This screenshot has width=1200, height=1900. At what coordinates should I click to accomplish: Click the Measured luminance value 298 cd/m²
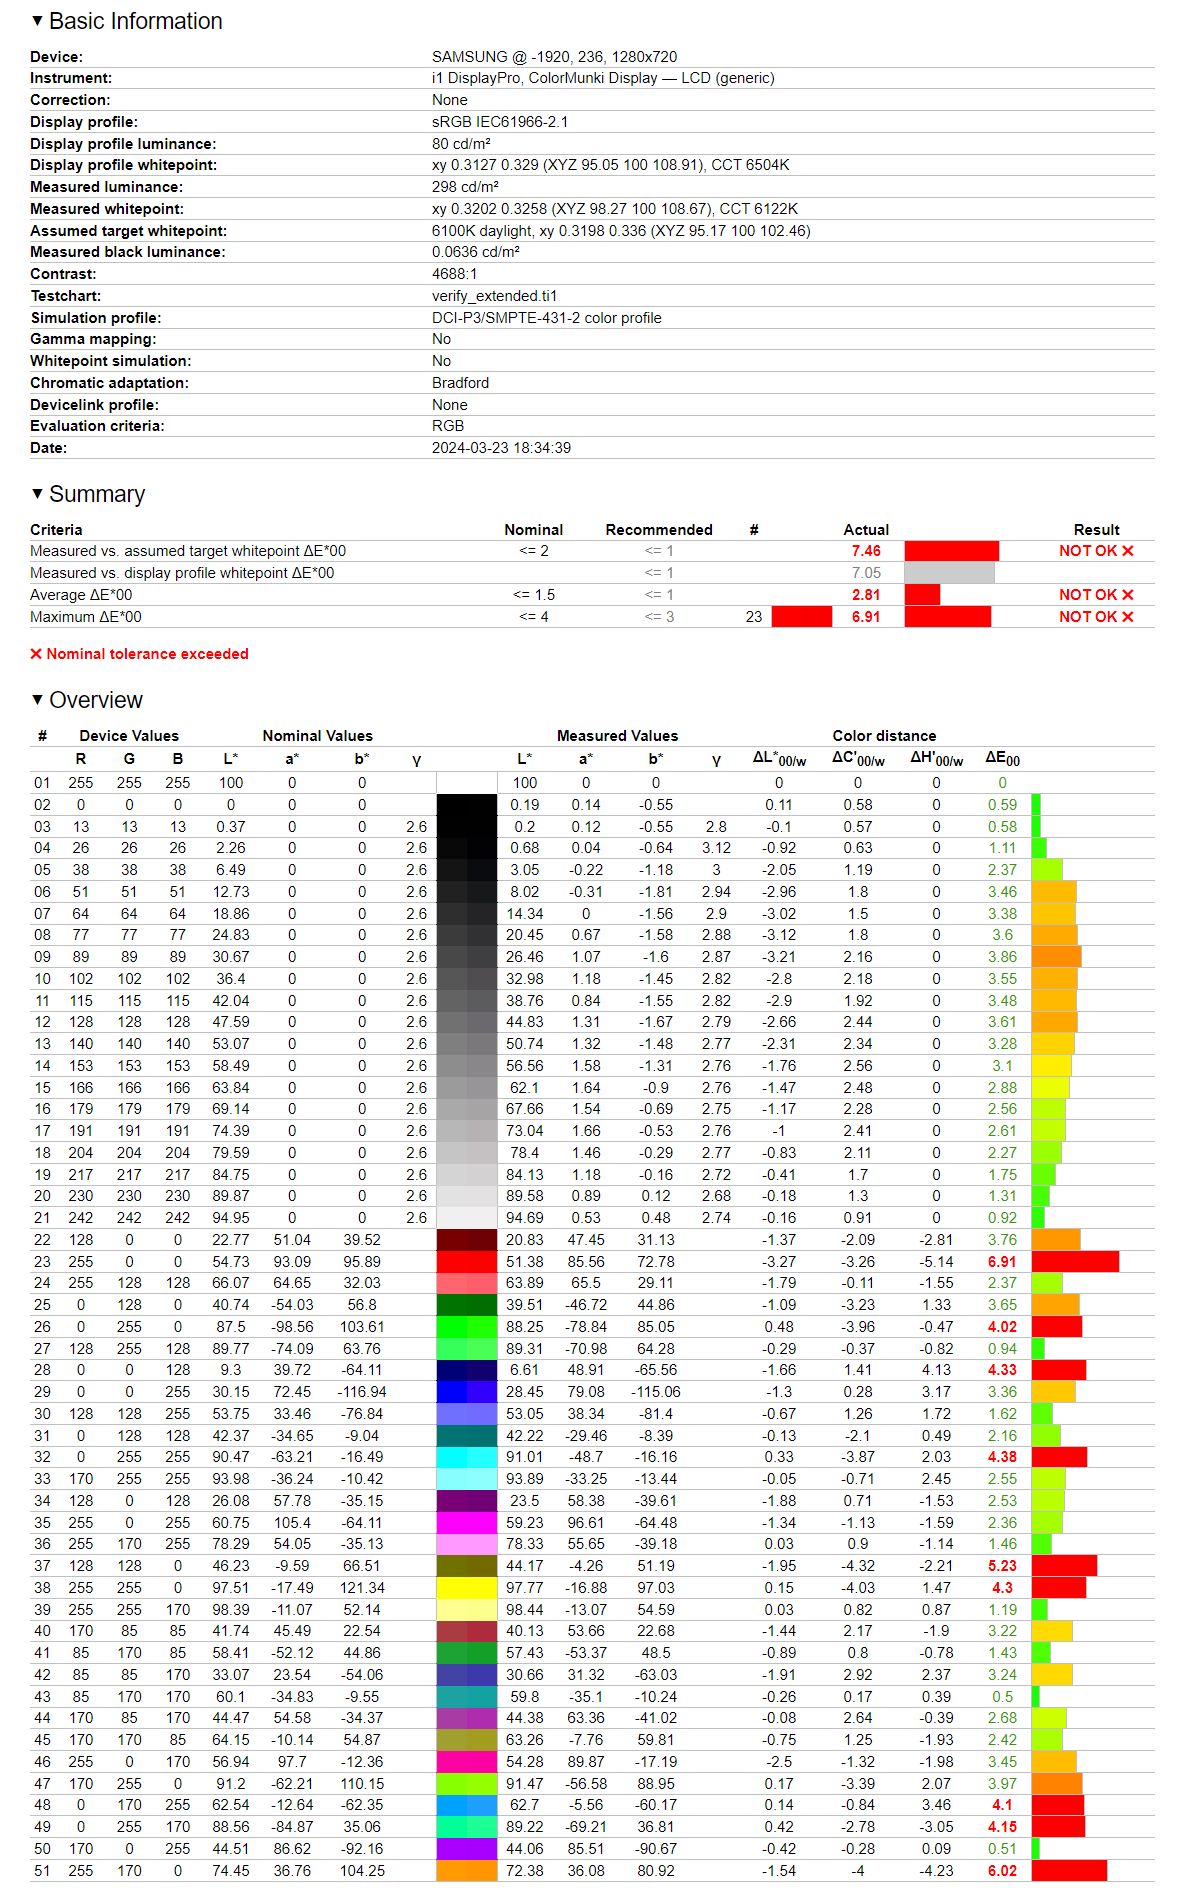click(x=465, y=187)
